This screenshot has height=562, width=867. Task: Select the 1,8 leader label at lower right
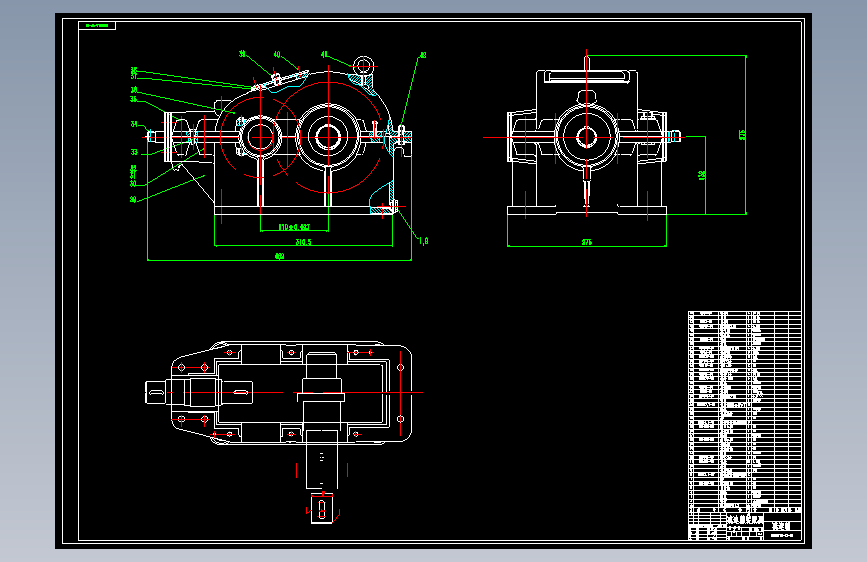[424, 241]
